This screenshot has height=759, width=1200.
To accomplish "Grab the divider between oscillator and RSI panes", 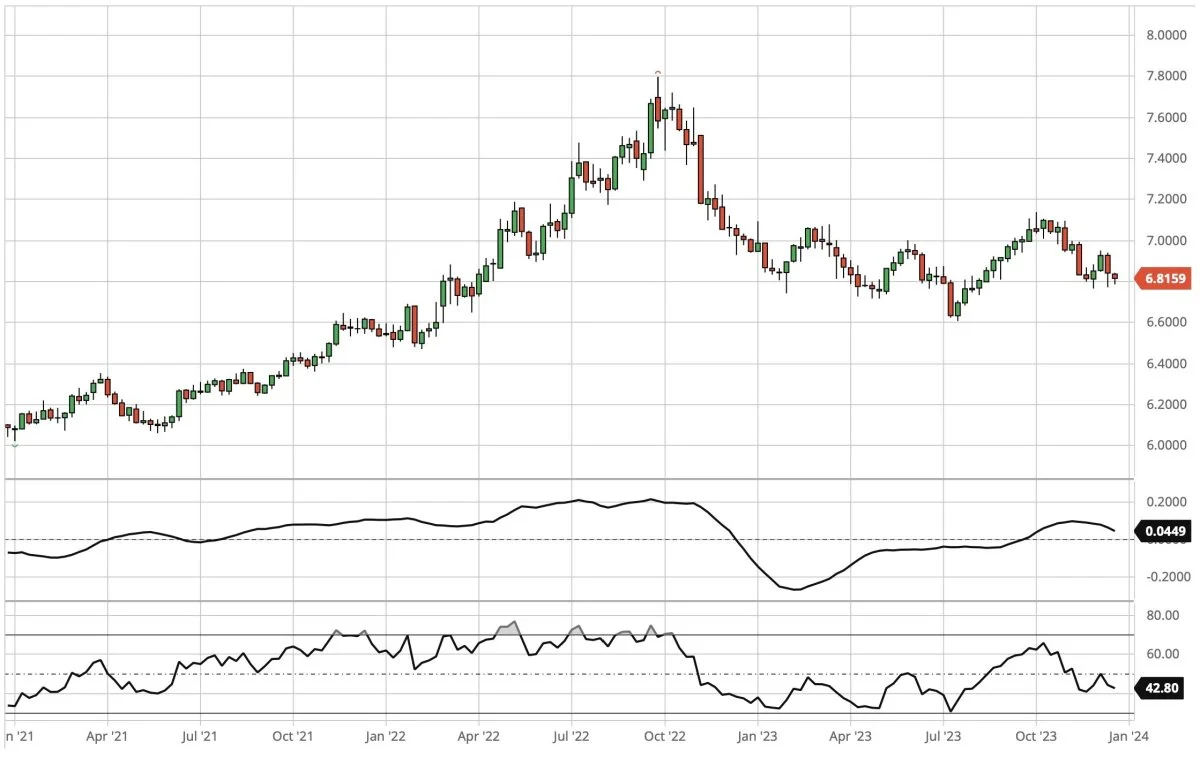I will [570, 601].
